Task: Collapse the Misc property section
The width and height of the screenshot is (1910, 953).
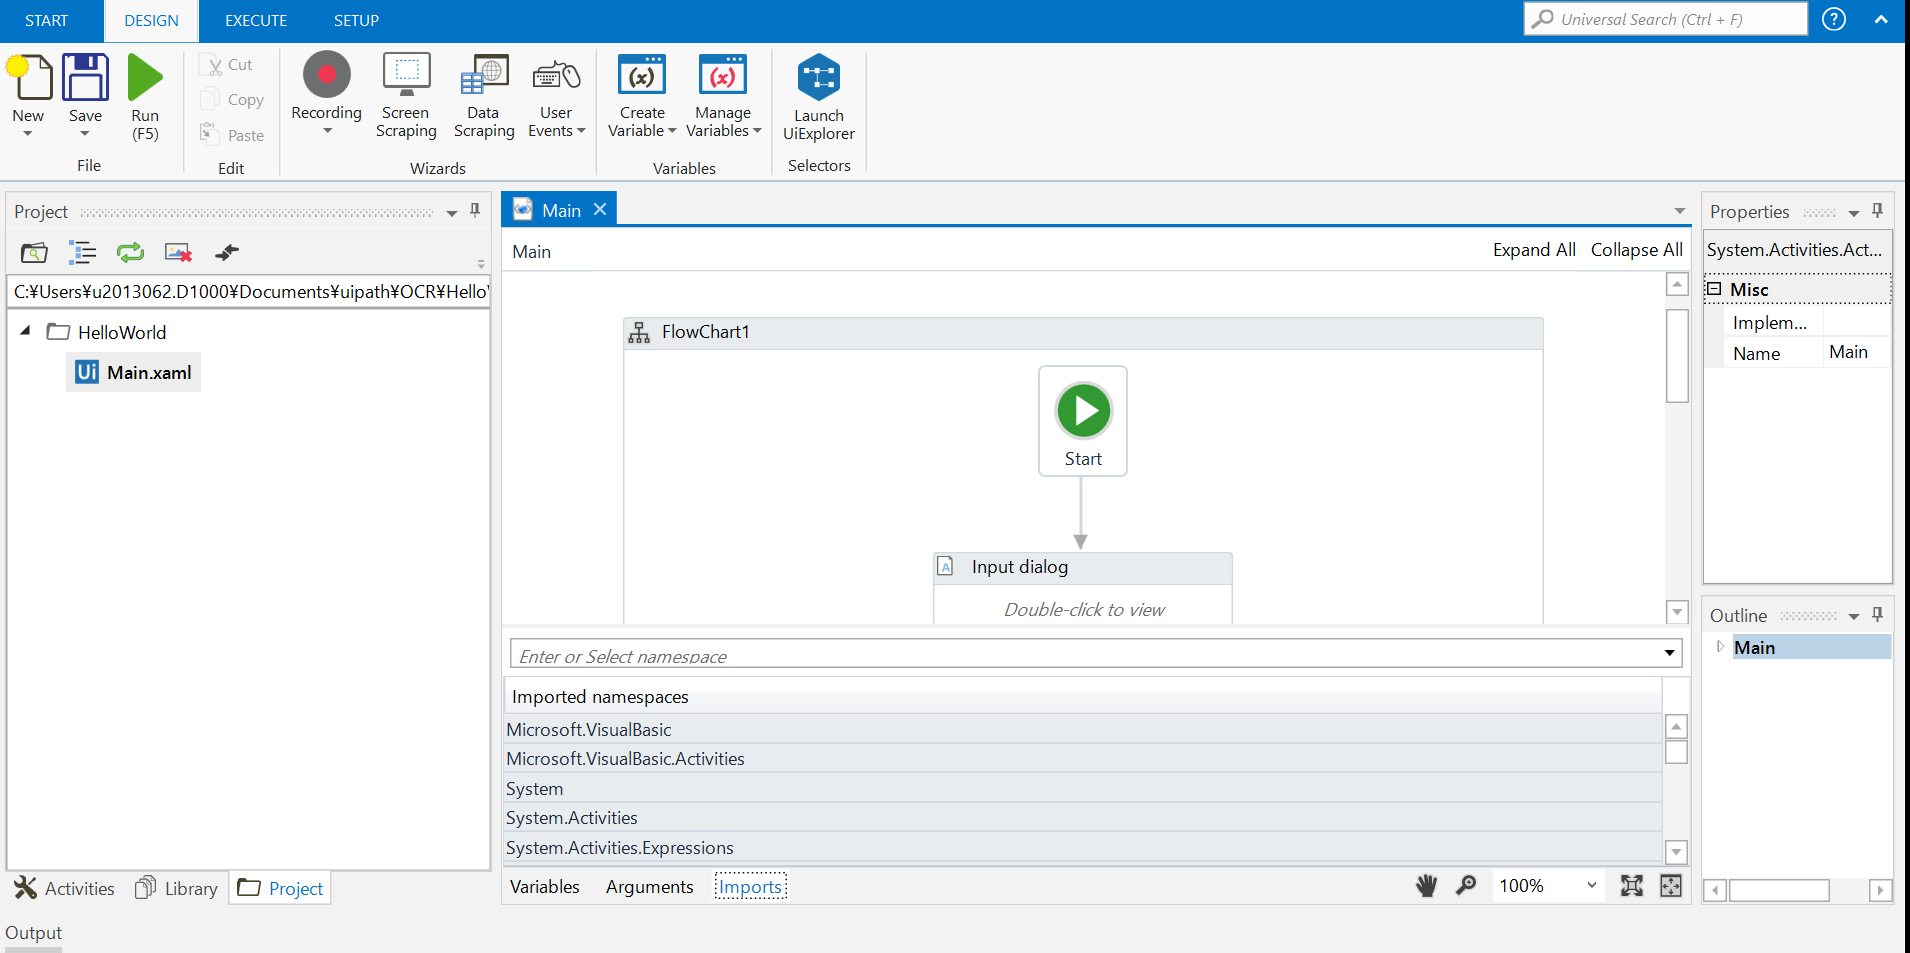Action: (x=1714, y=289)
